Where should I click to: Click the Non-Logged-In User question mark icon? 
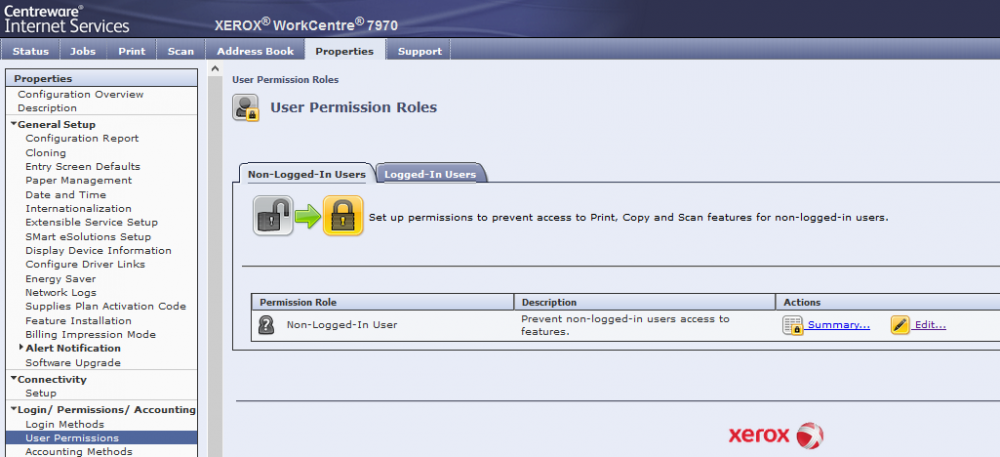click(x=266, y=325)
